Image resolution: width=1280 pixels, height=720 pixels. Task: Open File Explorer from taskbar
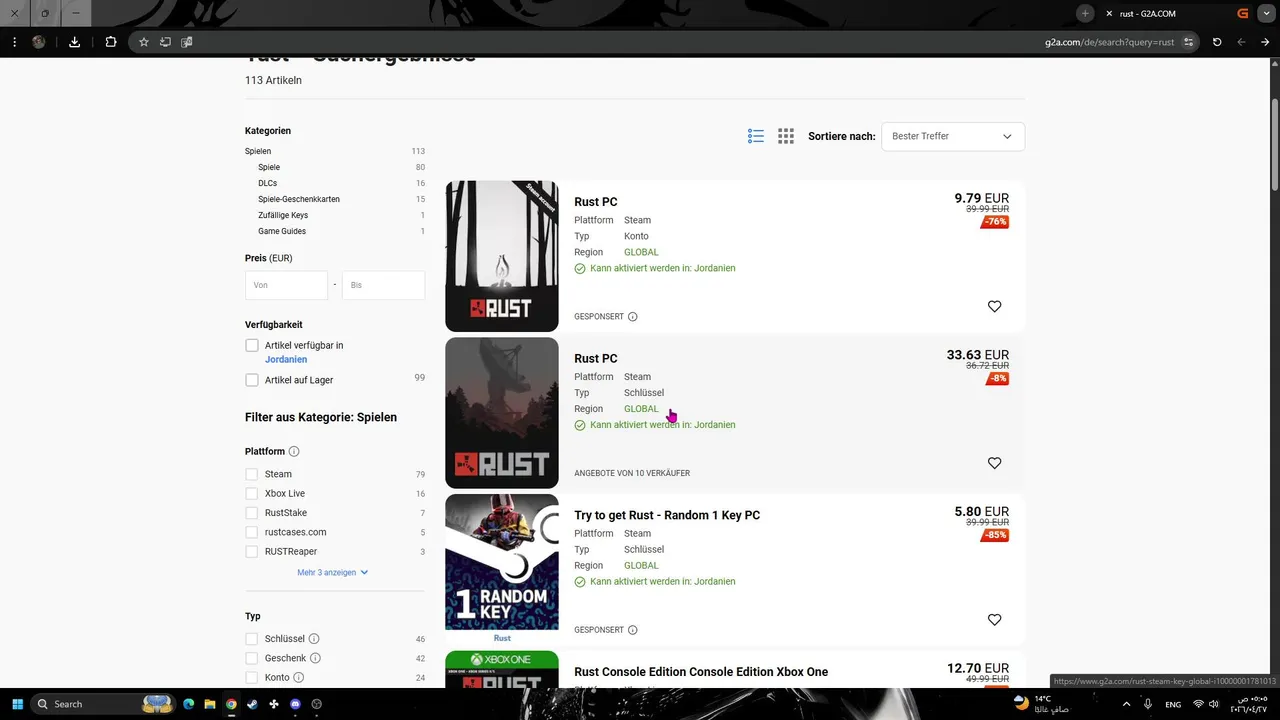tap(209, 704)
